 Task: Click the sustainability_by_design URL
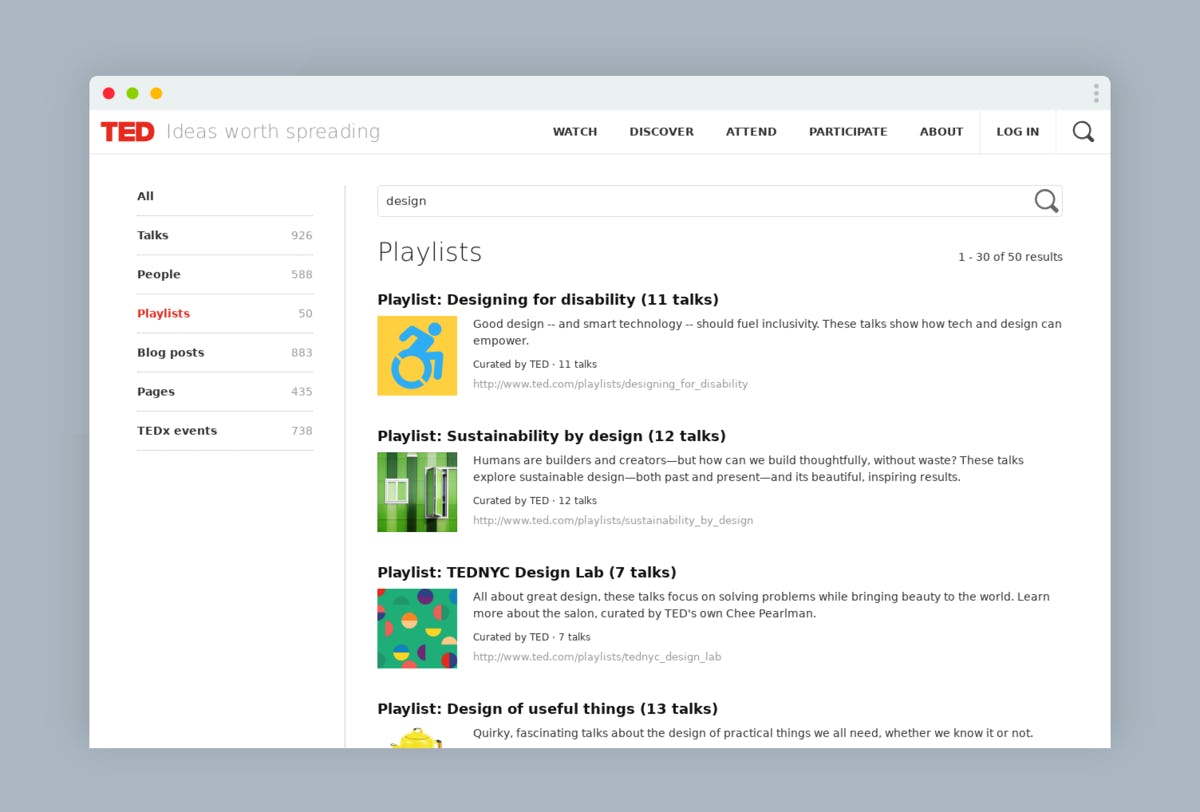pos(613,521)
